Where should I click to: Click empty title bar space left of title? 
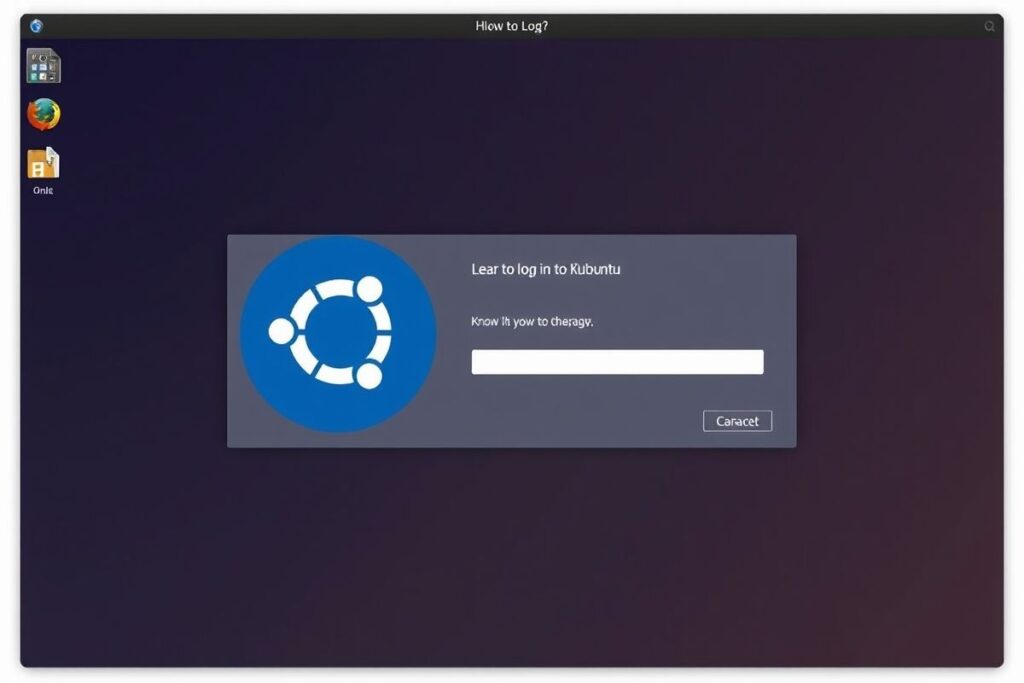[250, 26]
